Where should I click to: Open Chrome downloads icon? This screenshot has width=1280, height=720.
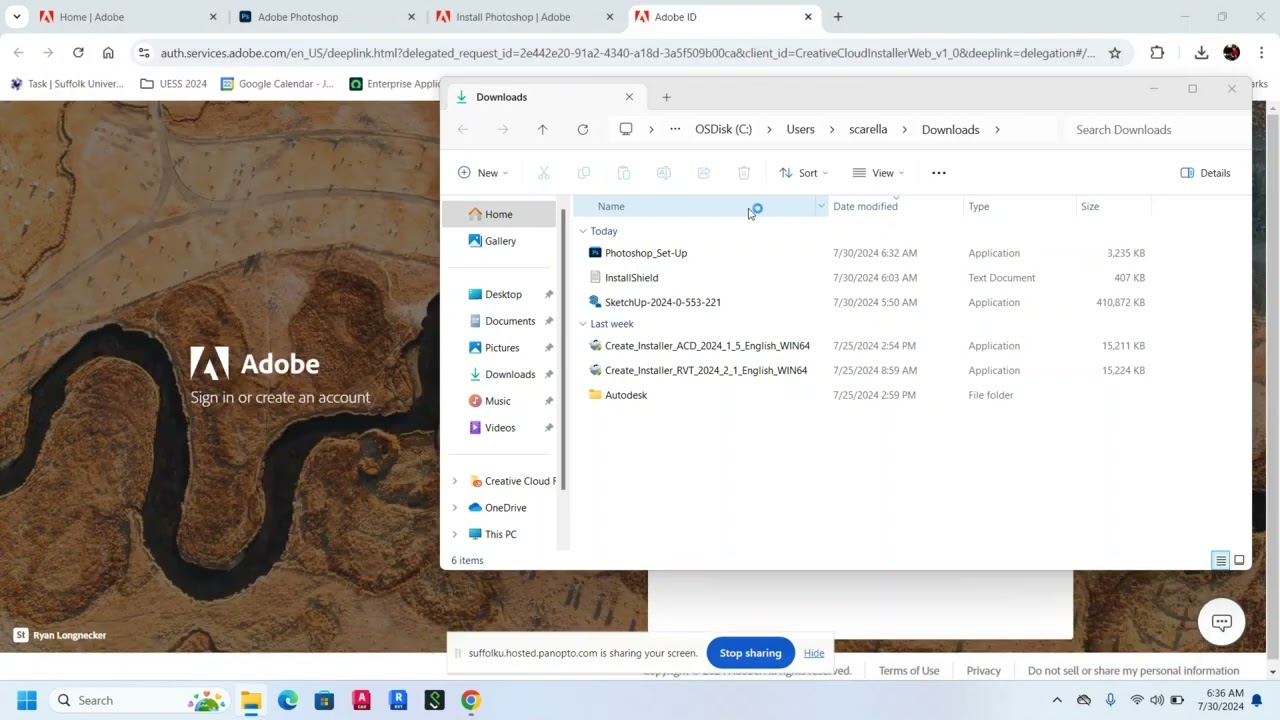(x=1201, y=53)
